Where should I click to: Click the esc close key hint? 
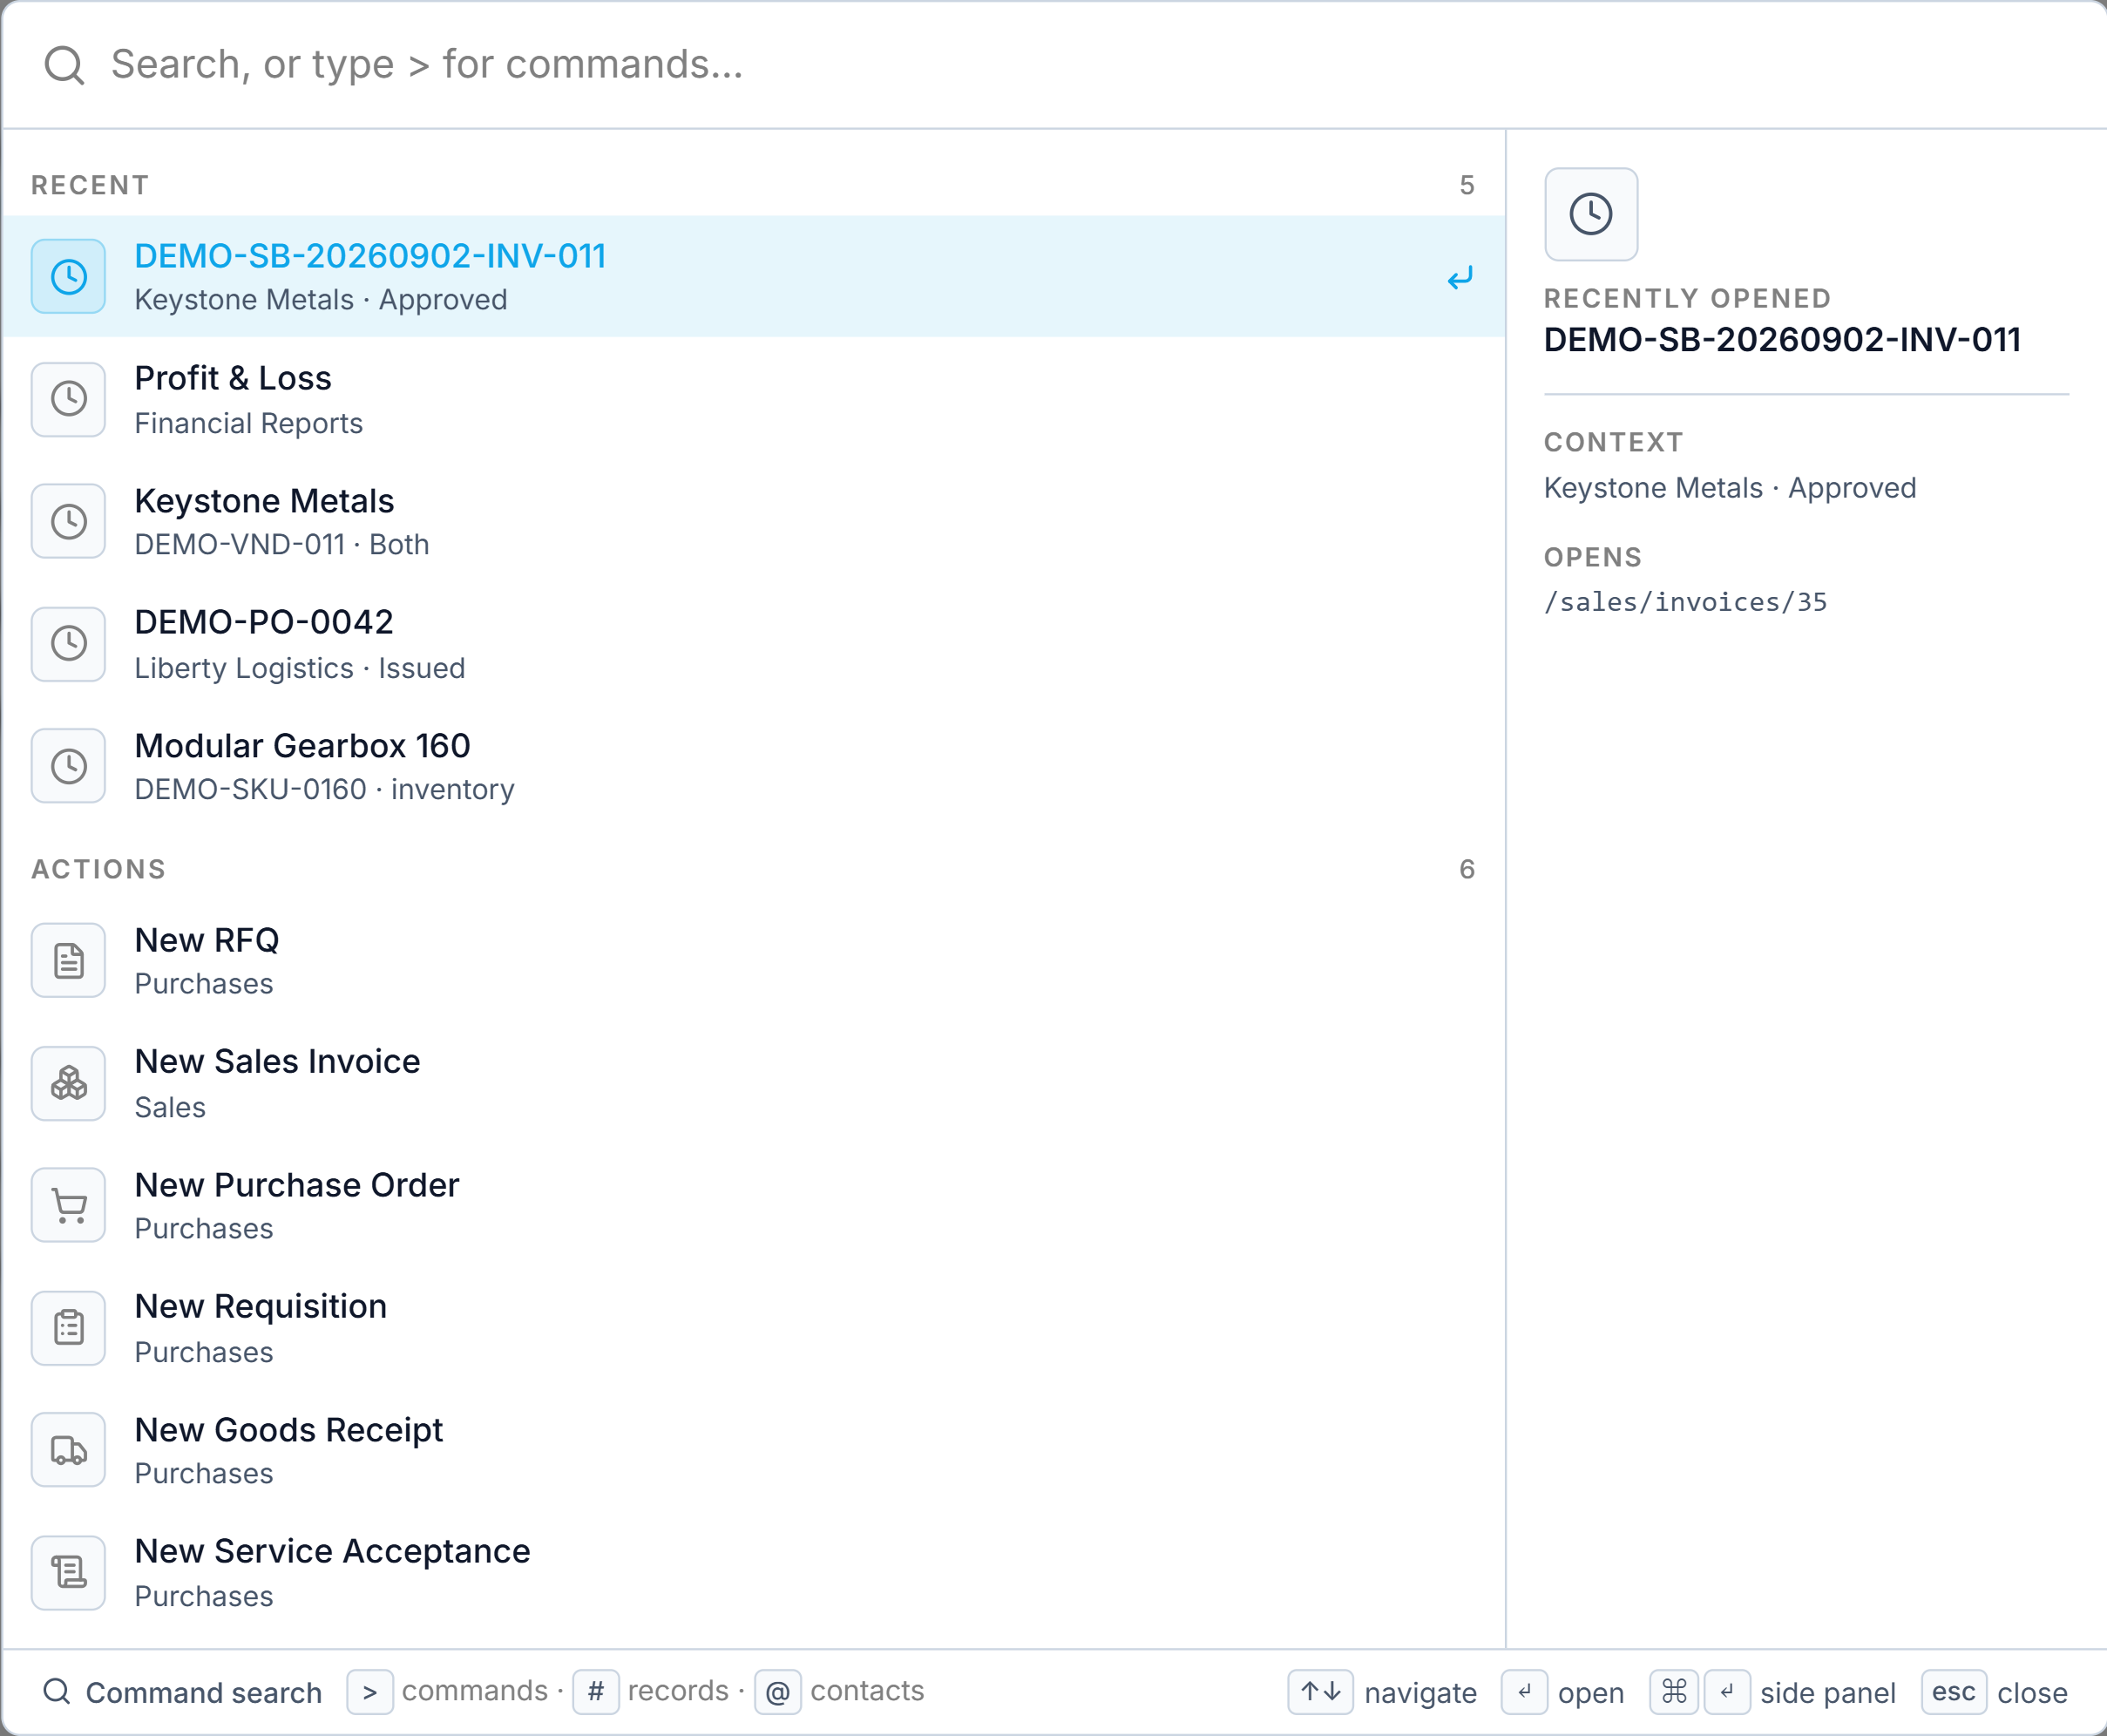pos(1954,1692)
